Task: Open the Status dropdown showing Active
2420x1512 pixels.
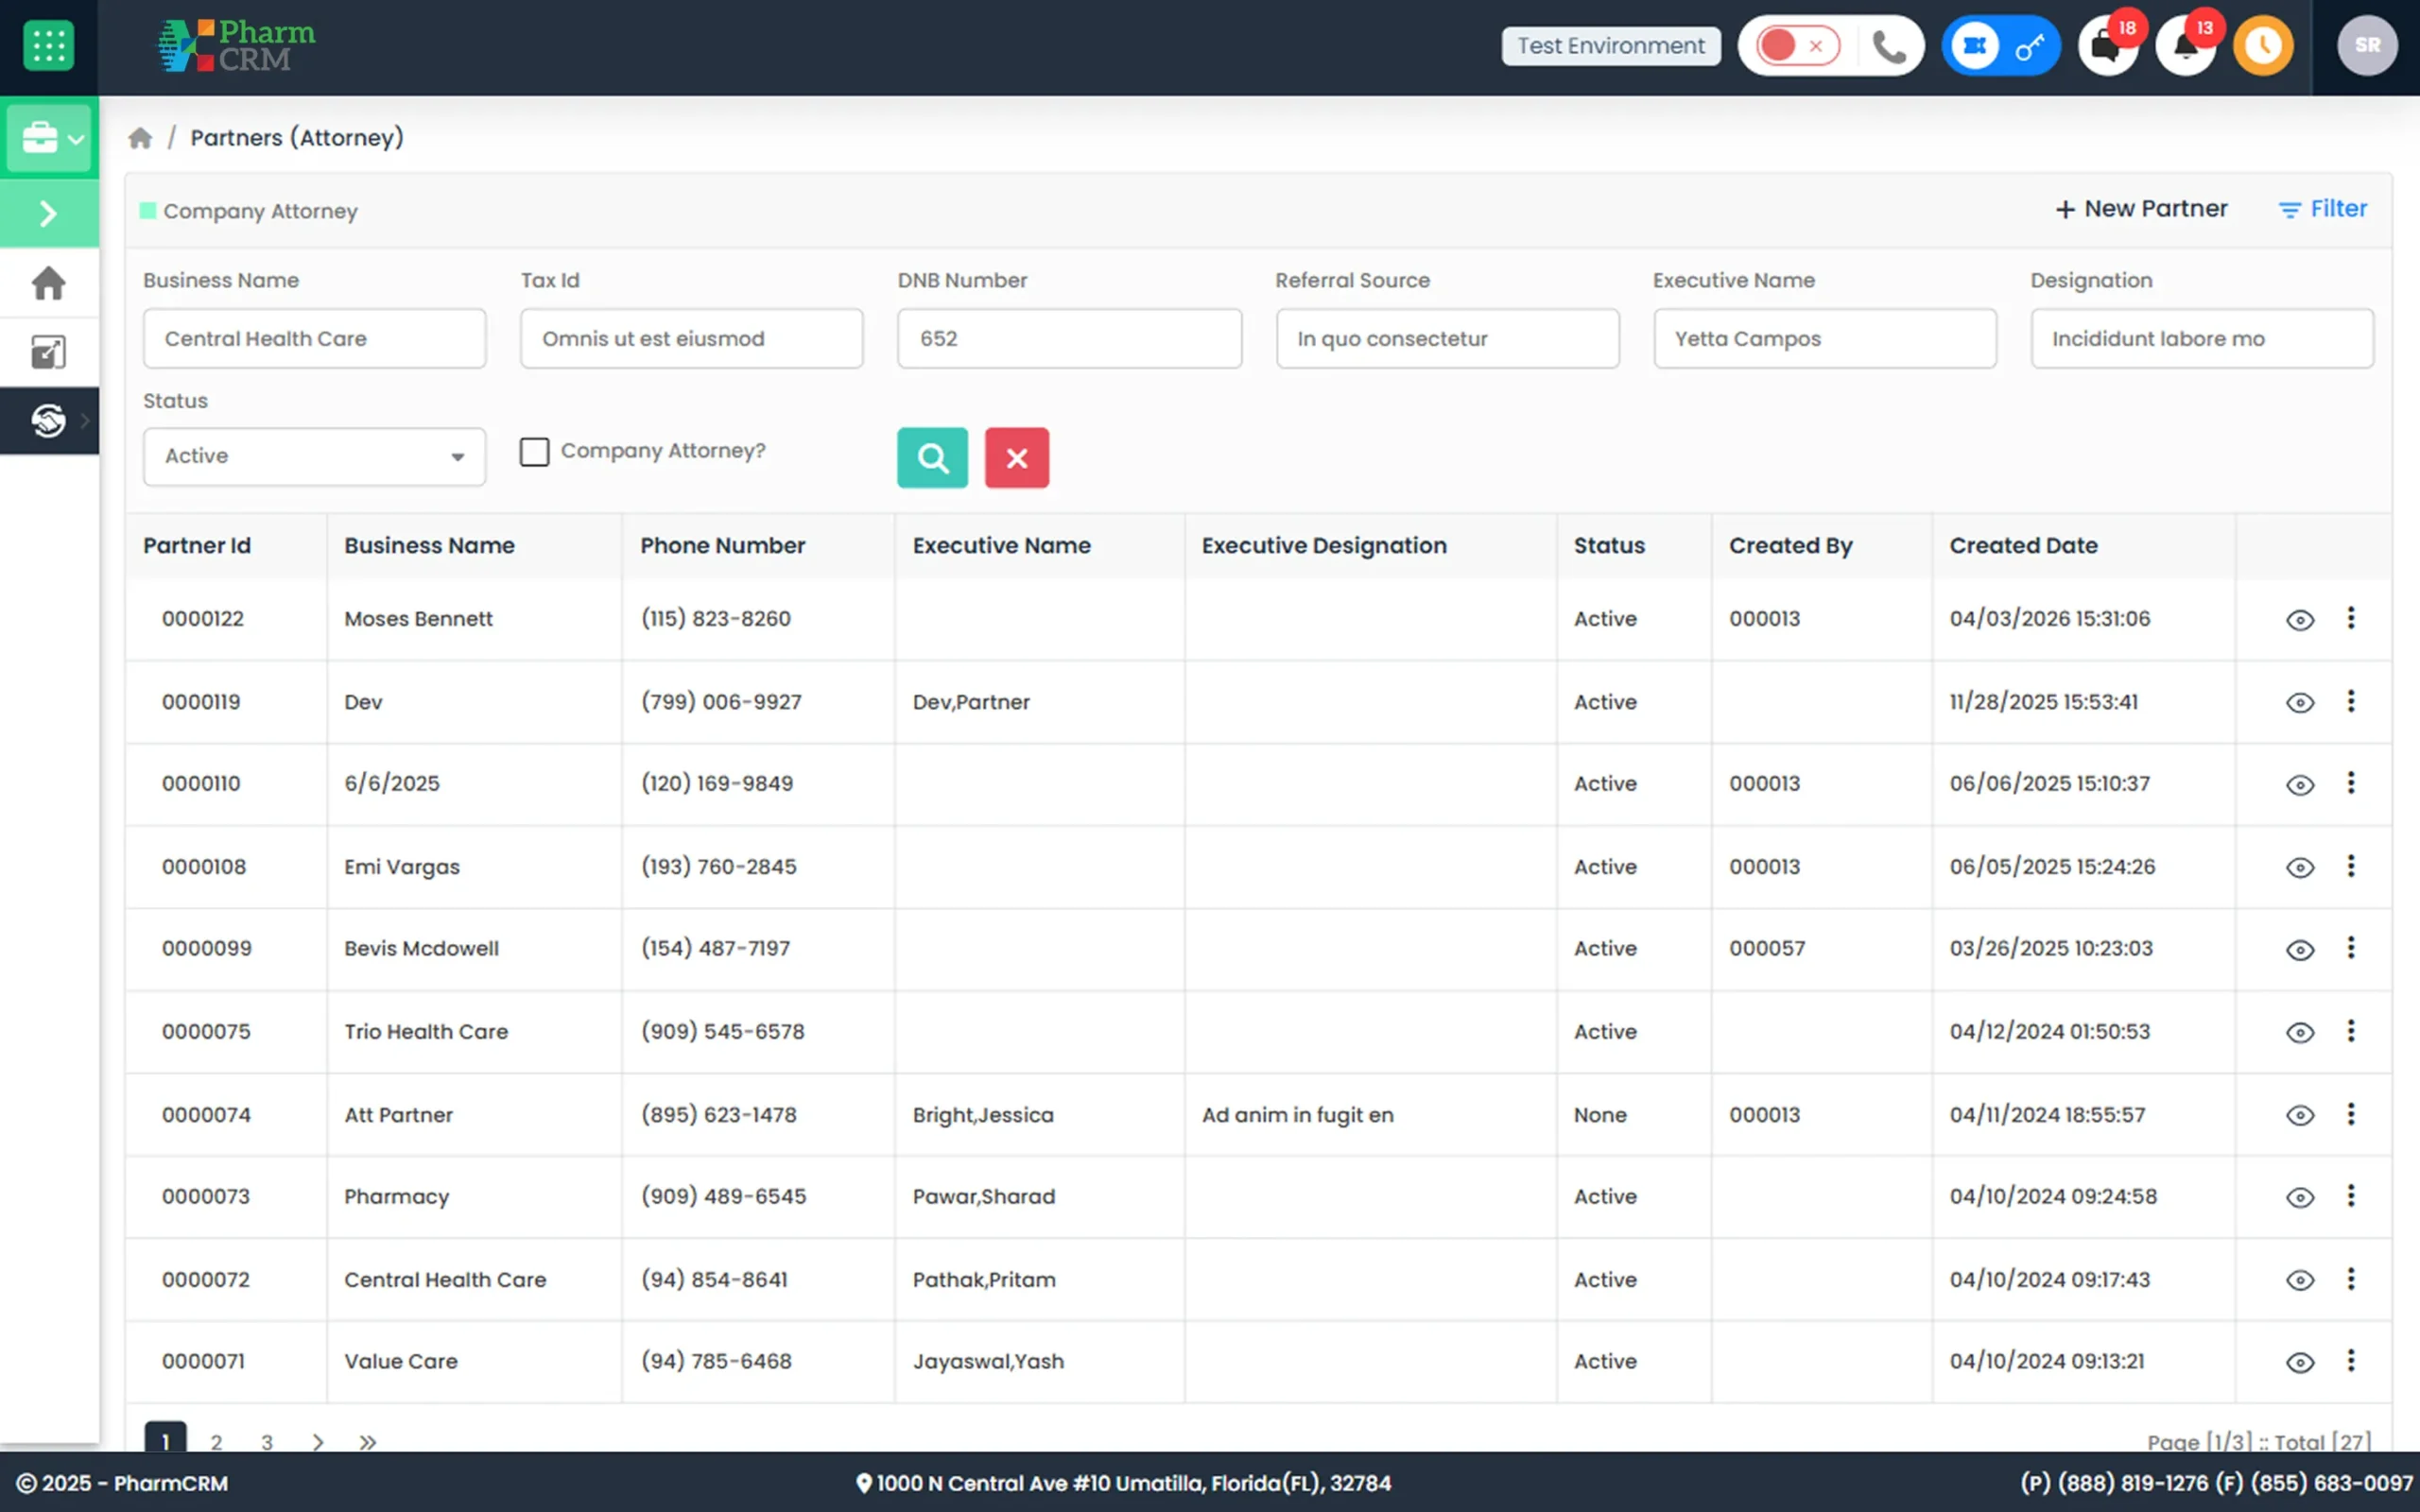Action: point(314,457)
